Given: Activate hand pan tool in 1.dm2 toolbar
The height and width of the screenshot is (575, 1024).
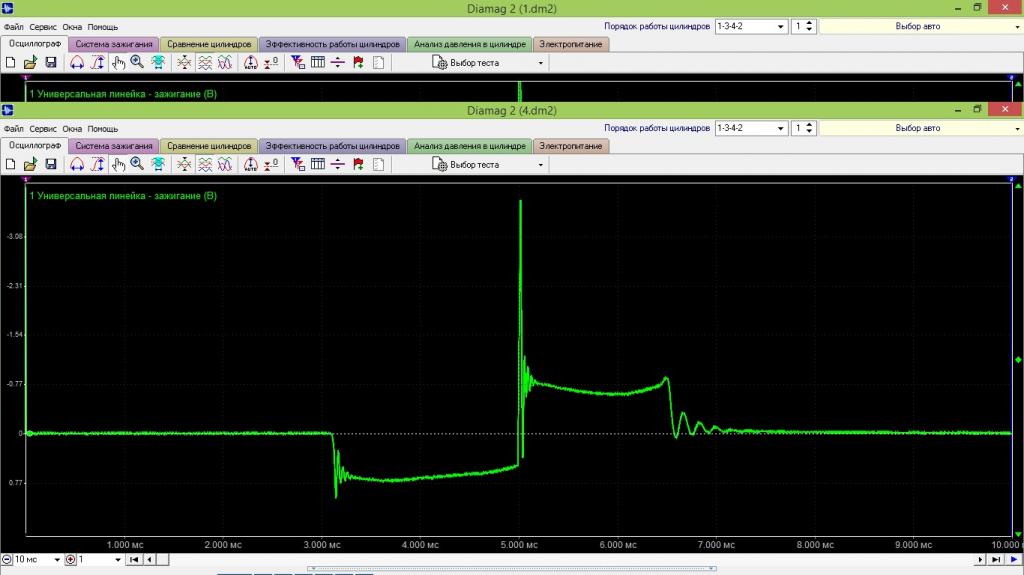Looking at the screenshot, I should point(118,63).
